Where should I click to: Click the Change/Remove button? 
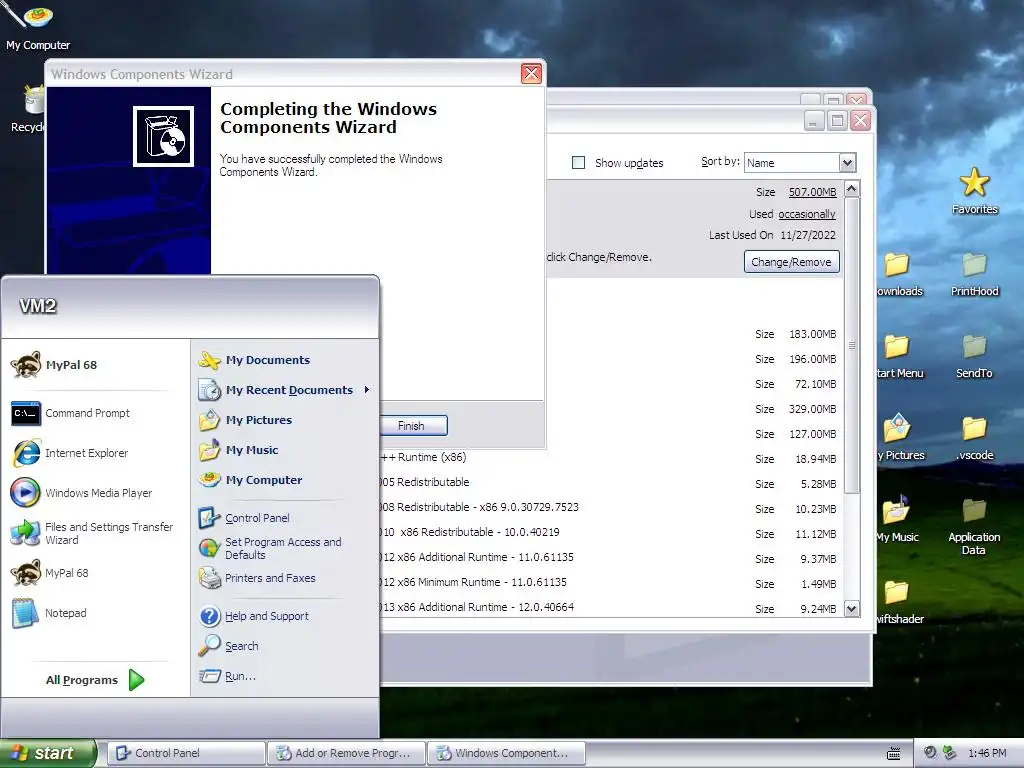pos(792,262)
